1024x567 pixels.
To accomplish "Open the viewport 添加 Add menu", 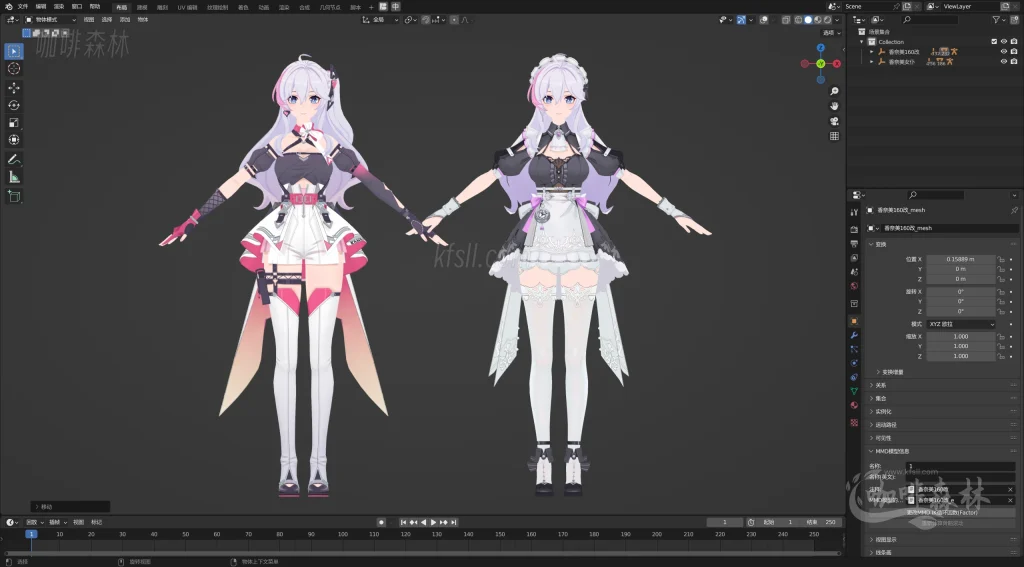I will click(x=125, y=20).
